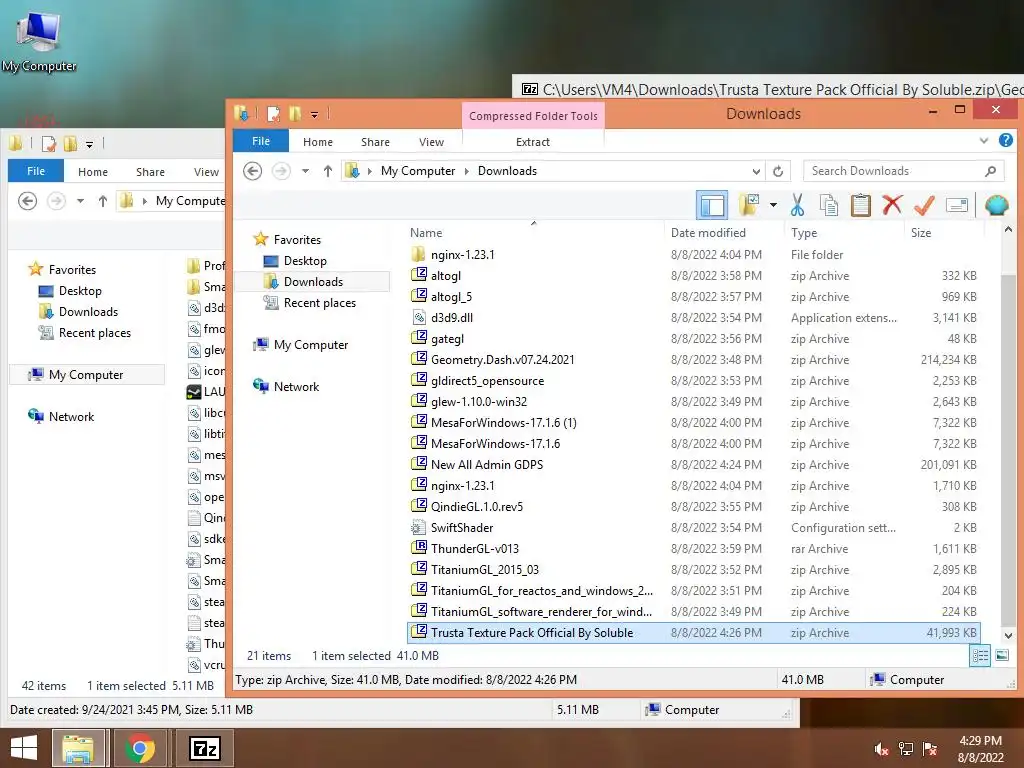Expand the address bar history dropdown
Image resolution: width=1024 pixels, height=768 pixels.
(x=756, y=171)
